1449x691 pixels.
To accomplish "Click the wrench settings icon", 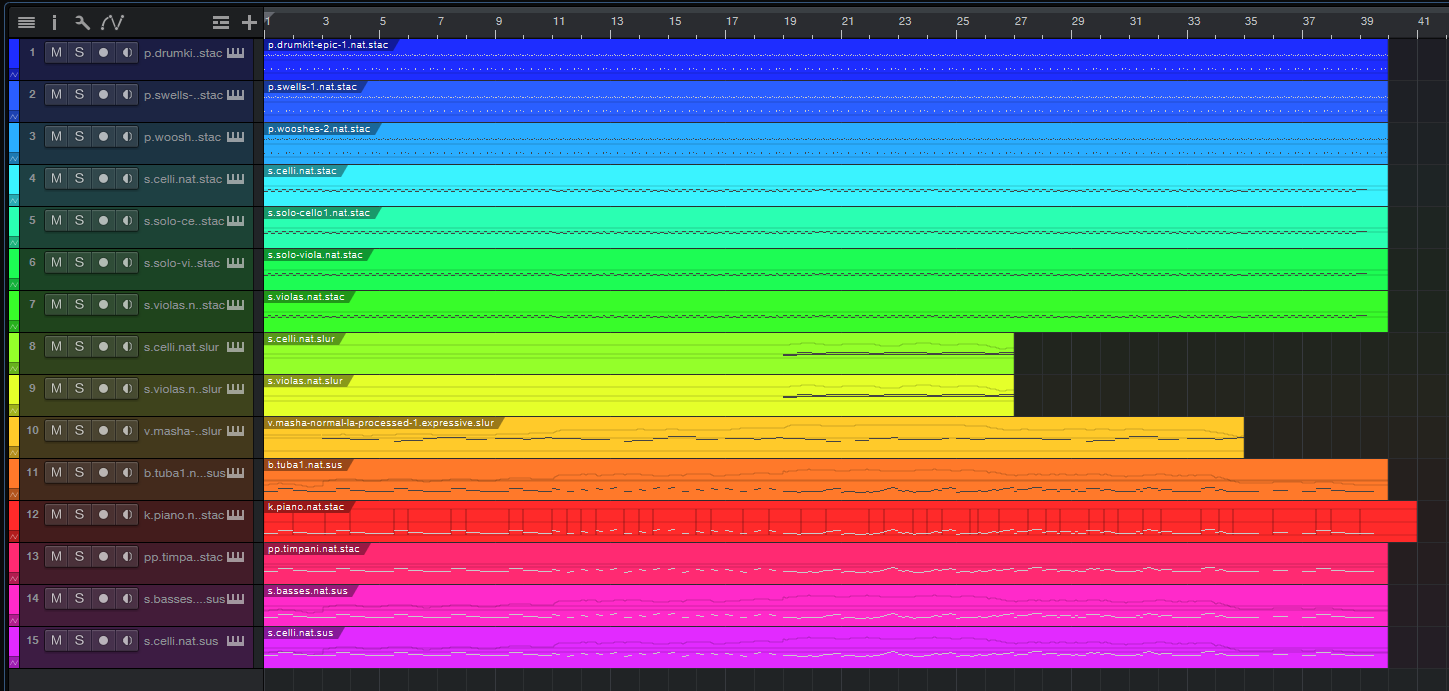I will (x=83, y=22).
